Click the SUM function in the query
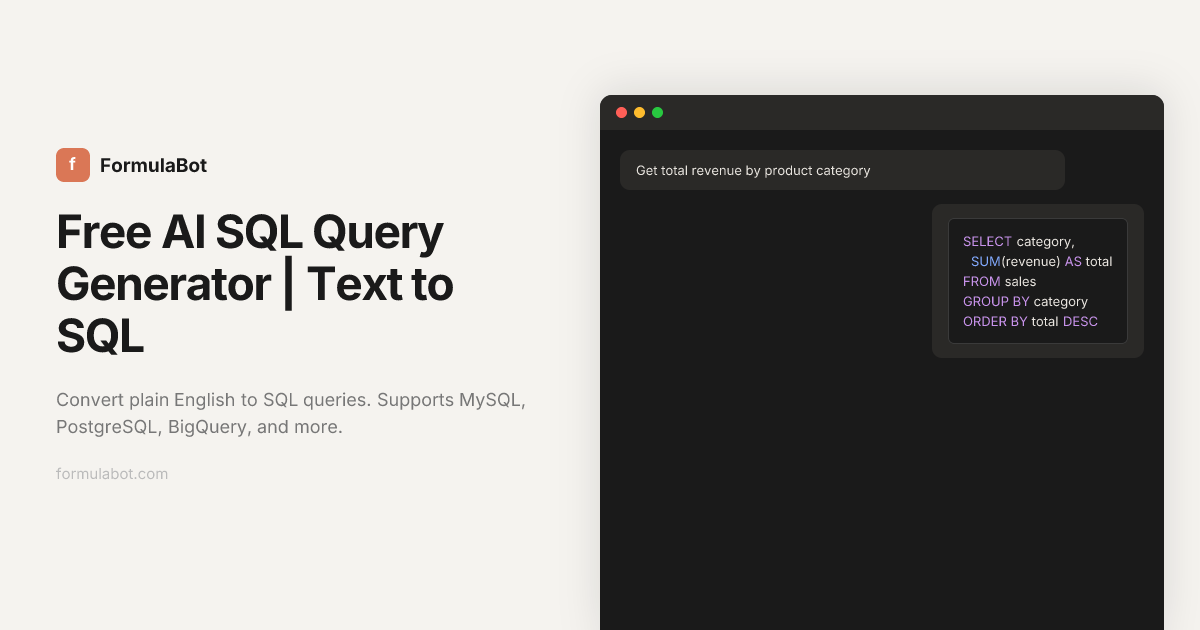This screenshot has width=1200, height=630. point(985,262)
